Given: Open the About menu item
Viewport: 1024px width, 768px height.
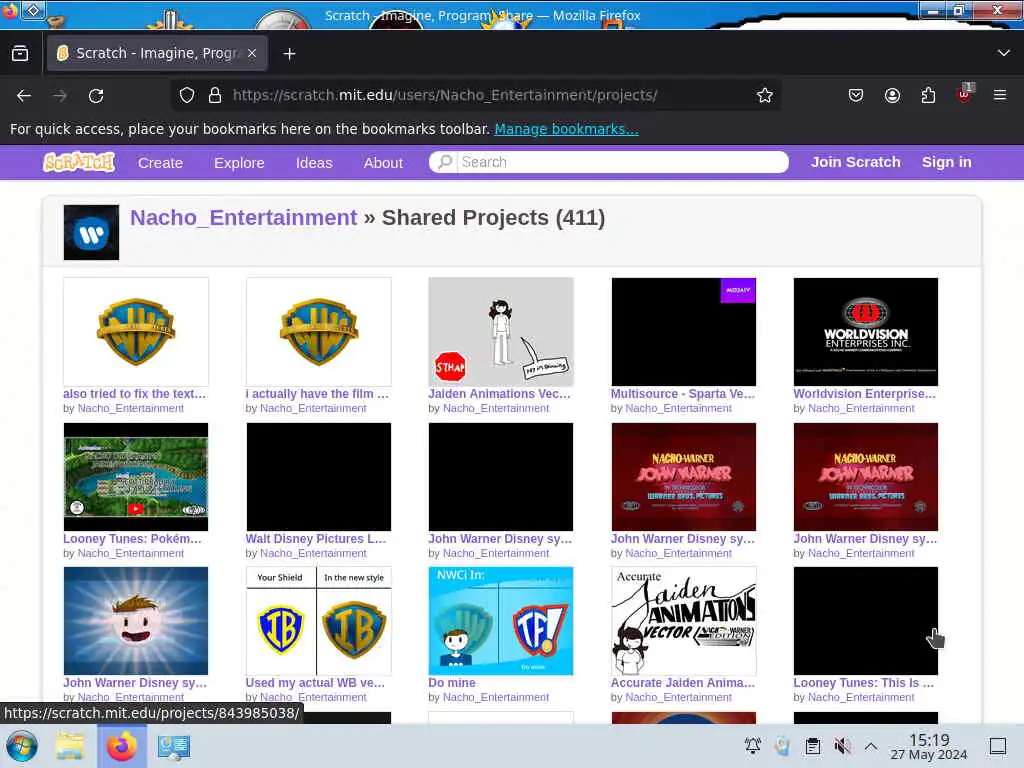Looking at the screenshot, I should point(383,163).
